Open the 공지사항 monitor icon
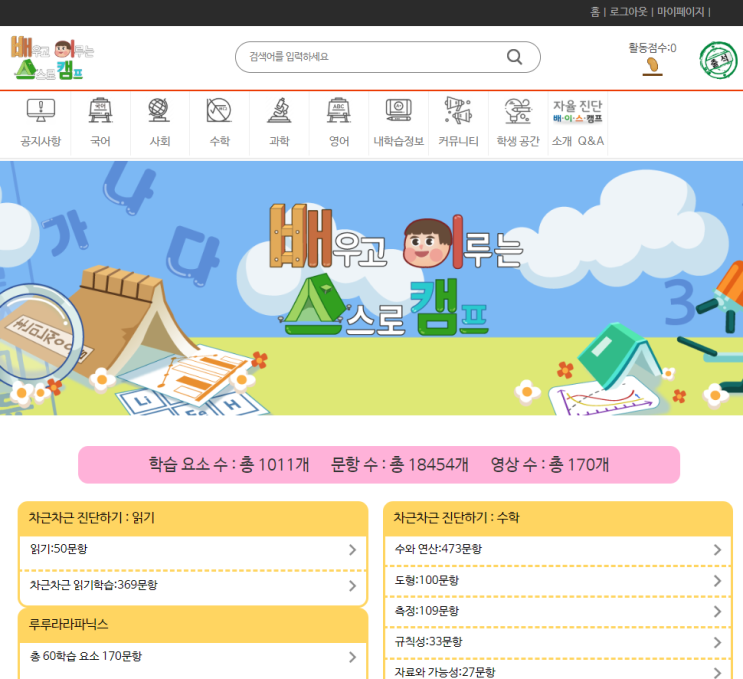 click(x=41, y=110)
